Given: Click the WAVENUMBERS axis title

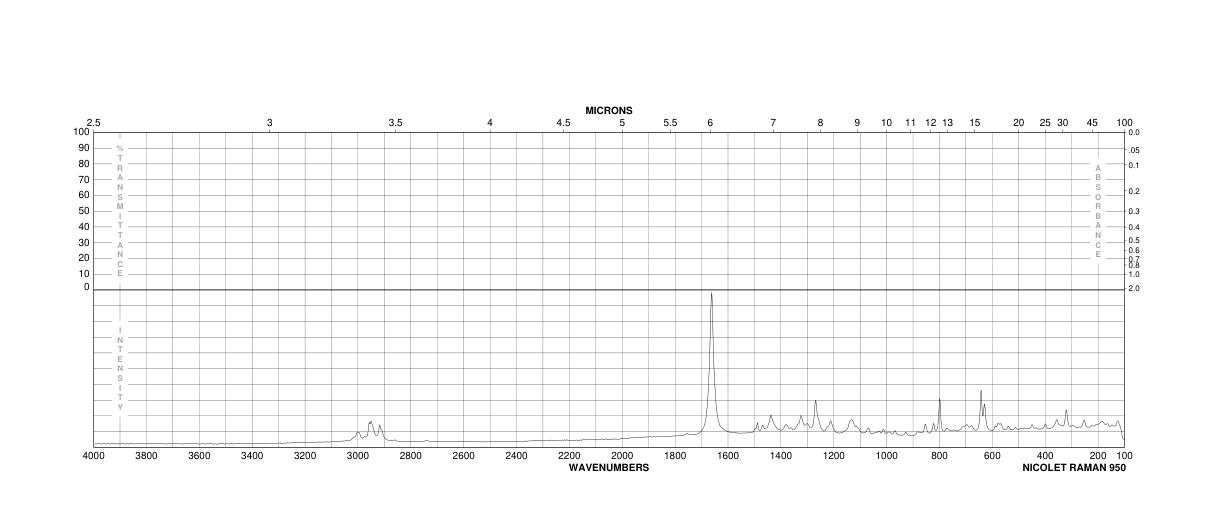Looking at the screenshot, I should pos(609,467).
